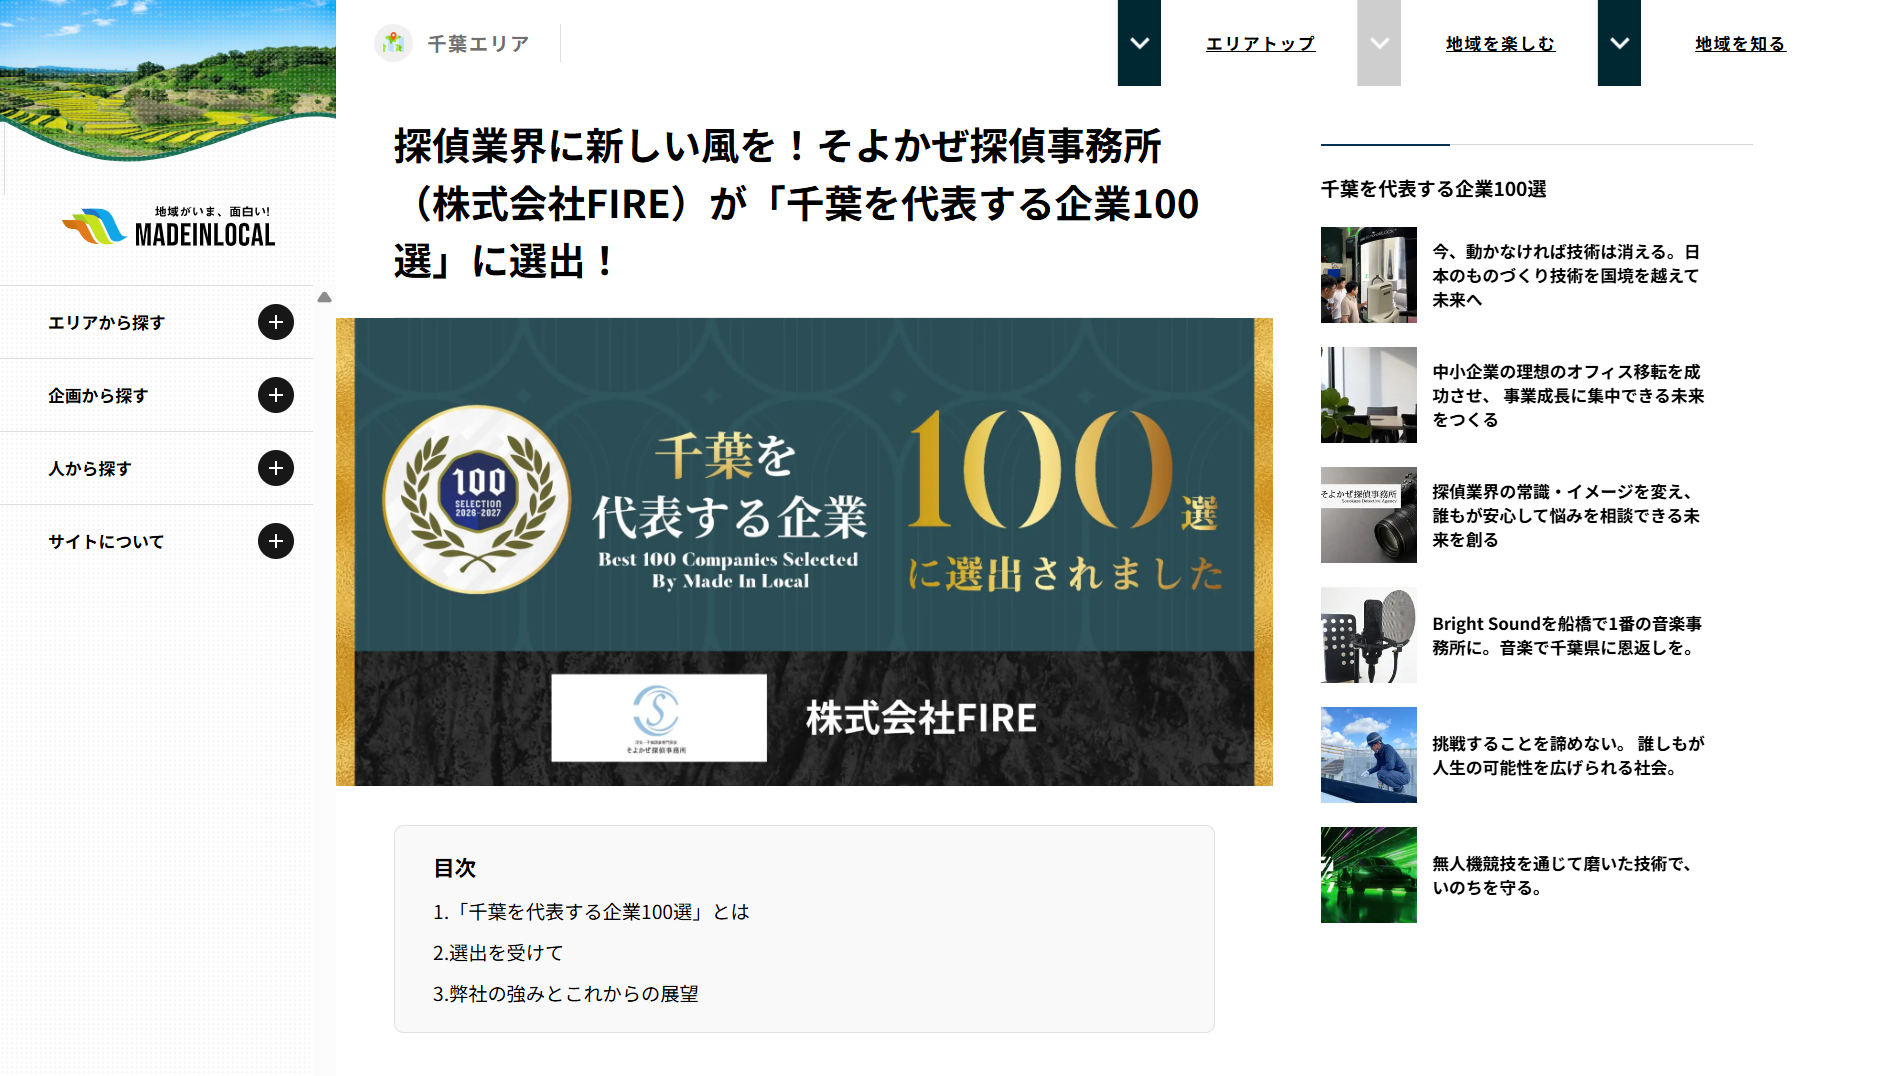Jump to 1.「千葉を代表する企業100選」とは section
This screenshot has height=1076, width=1897.
(591, 912)
